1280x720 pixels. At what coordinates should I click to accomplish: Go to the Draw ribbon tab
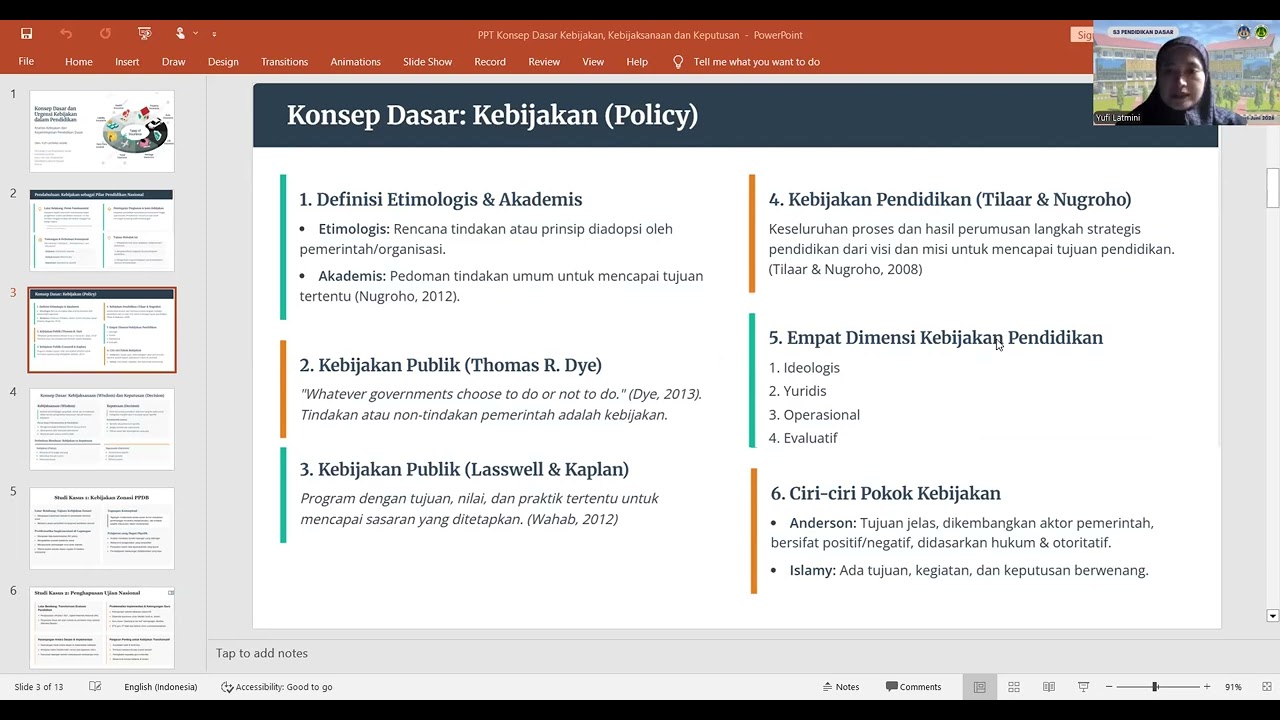(x=174, y=62)
